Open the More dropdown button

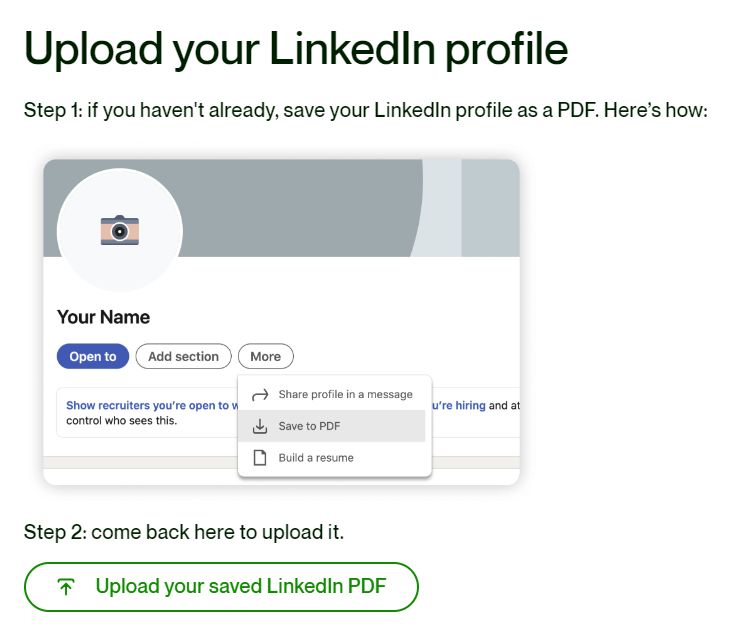[x=266, y=357]
